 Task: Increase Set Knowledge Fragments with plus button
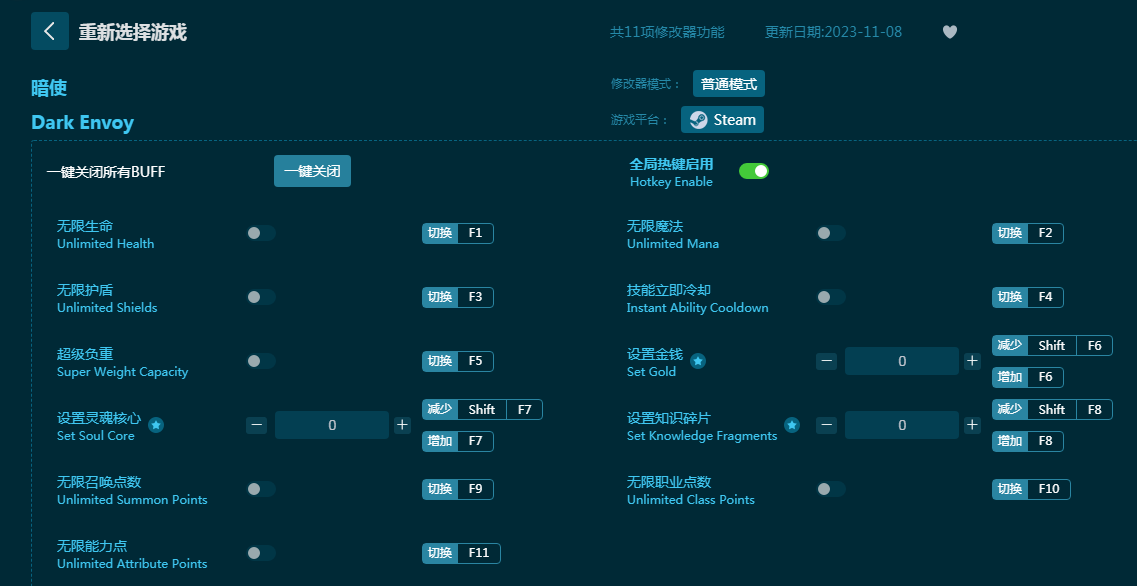coord(972,425)
